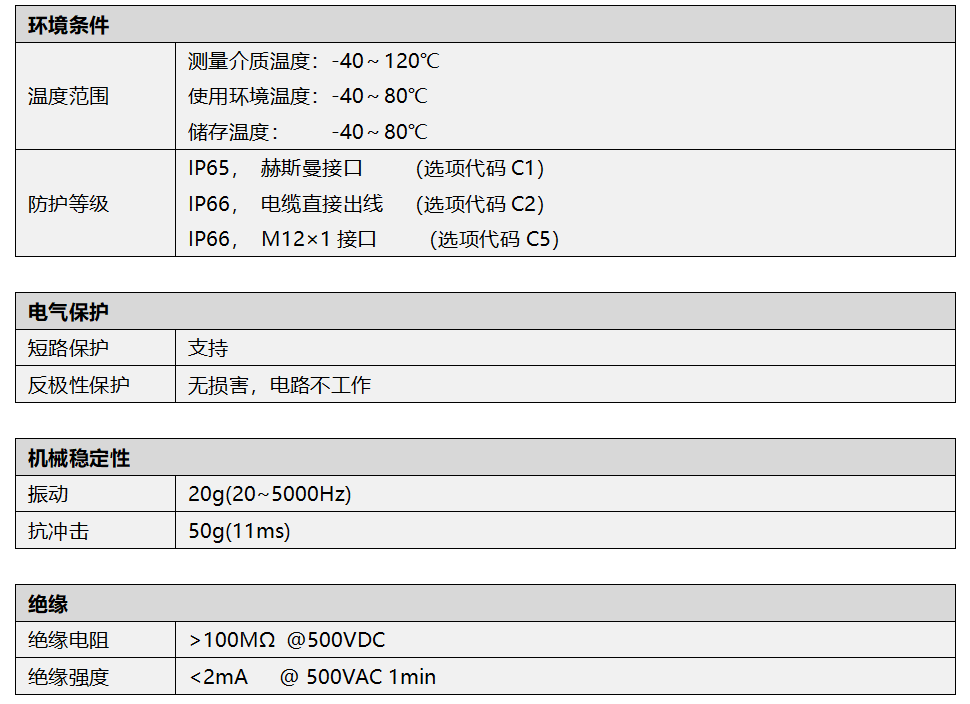This screenshot has width=970, height=704.
Task: Click the 50g(11ms) shock value
Action: [239, 531]
